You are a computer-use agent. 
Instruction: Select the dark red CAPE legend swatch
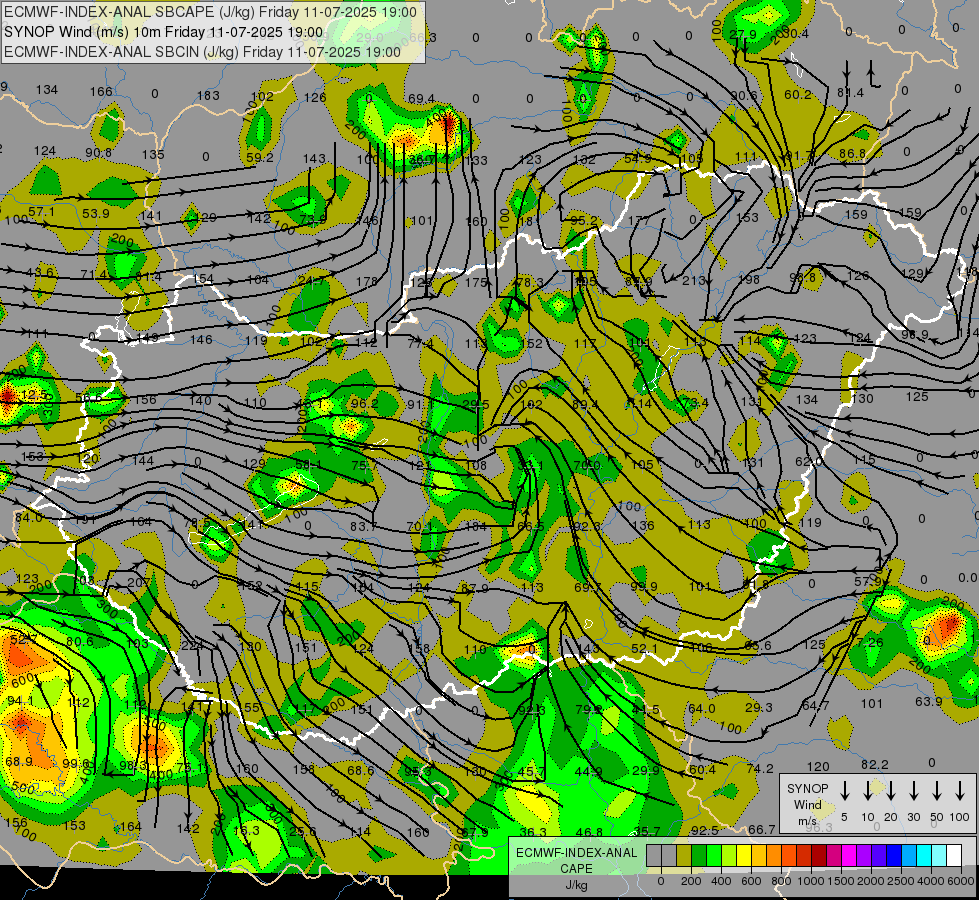coord(819,855)
